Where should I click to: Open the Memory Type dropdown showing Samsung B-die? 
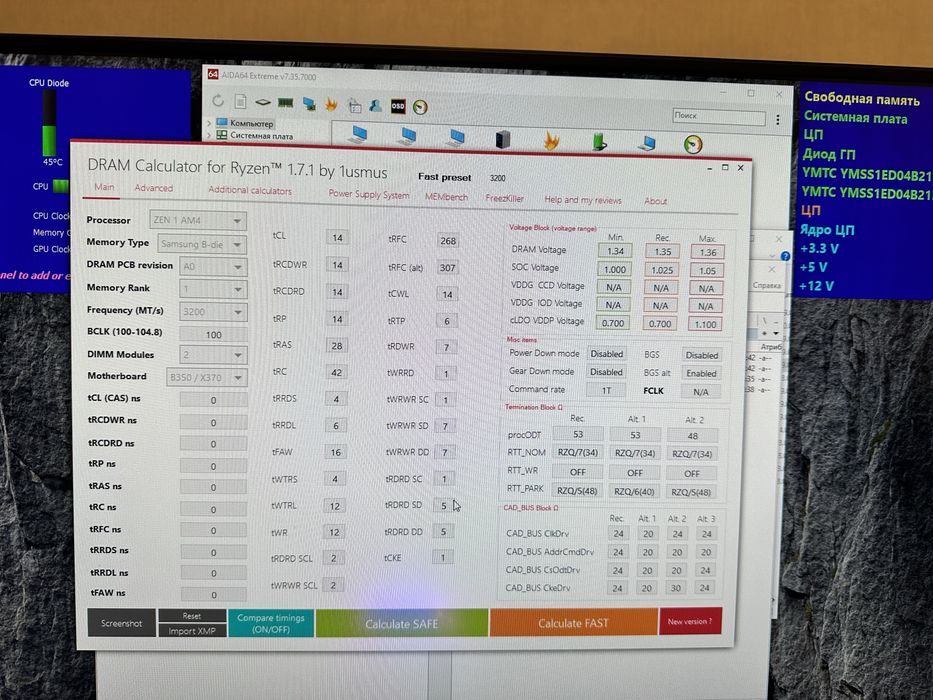pos(202,244)
